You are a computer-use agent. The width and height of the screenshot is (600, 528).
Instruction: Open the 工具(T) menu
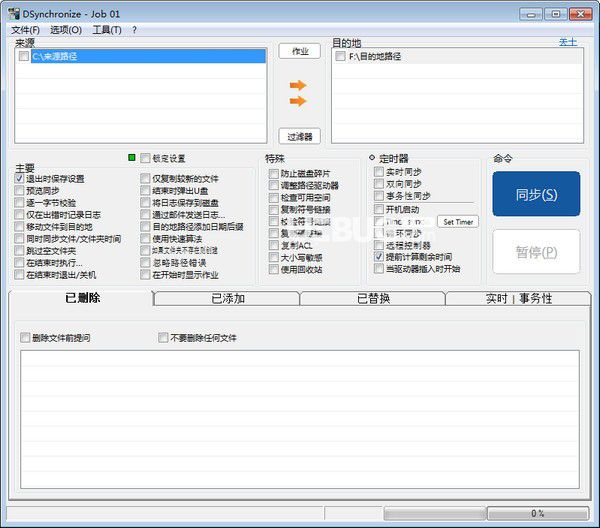tap(107, 30)
